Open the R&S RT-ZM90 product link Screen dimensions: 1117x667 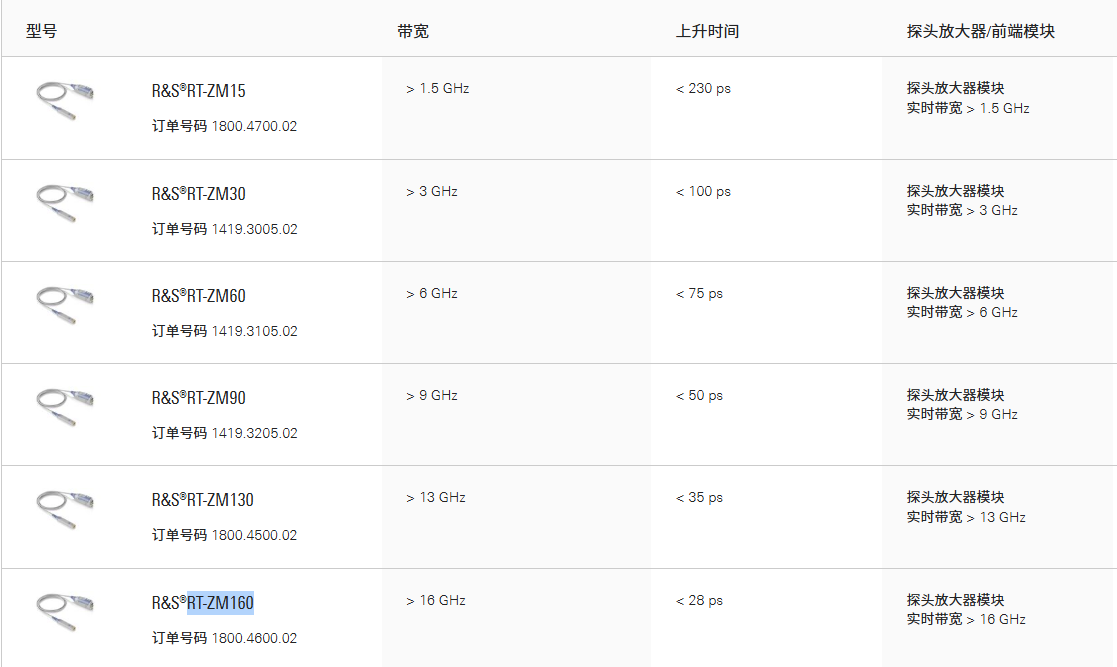pyautogui.click(x=198, y=398)
